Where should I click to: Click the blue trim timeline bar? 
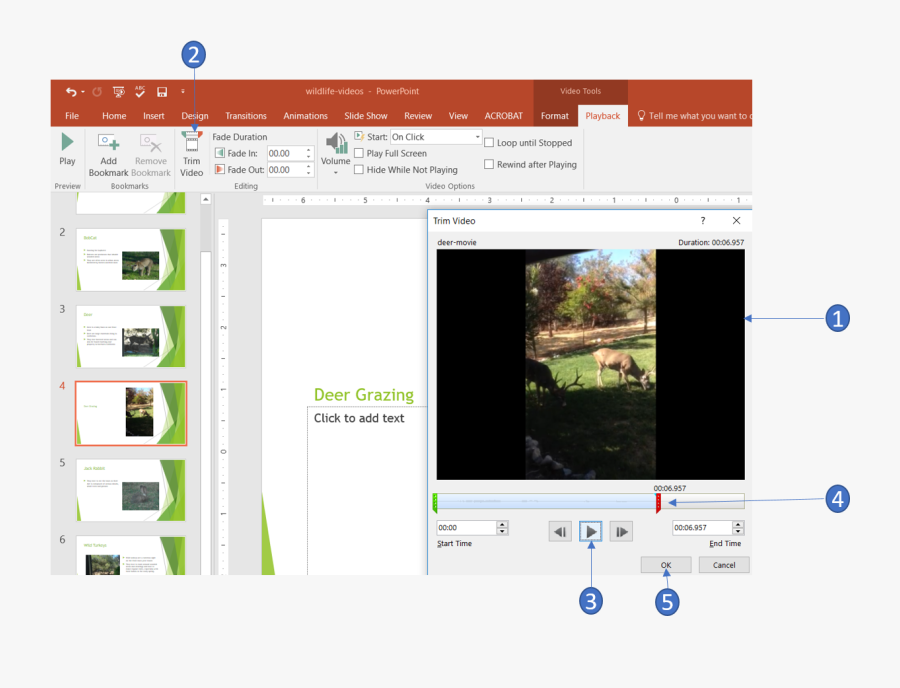coord(547,502)
